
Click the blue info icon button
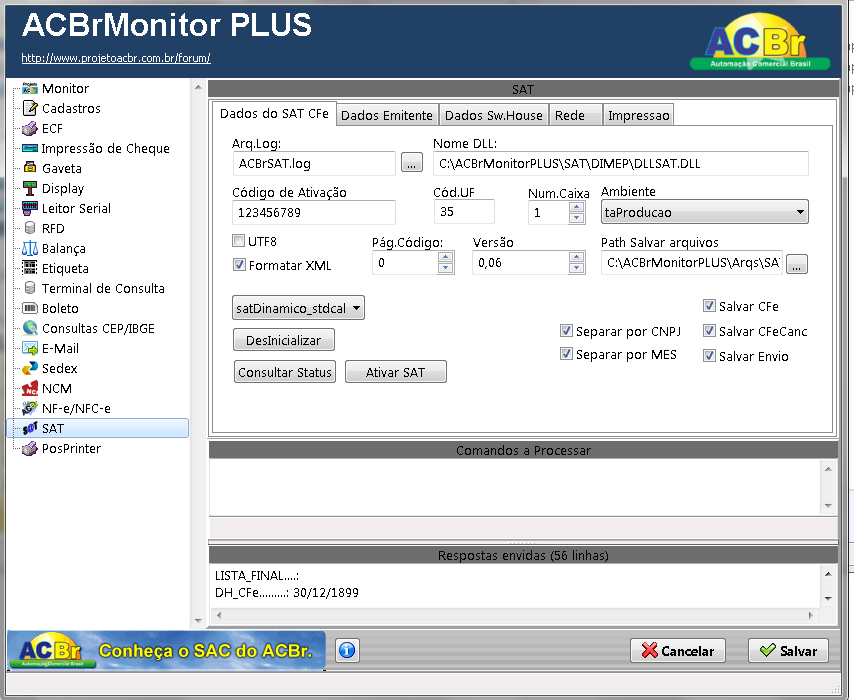coord(347,650)
